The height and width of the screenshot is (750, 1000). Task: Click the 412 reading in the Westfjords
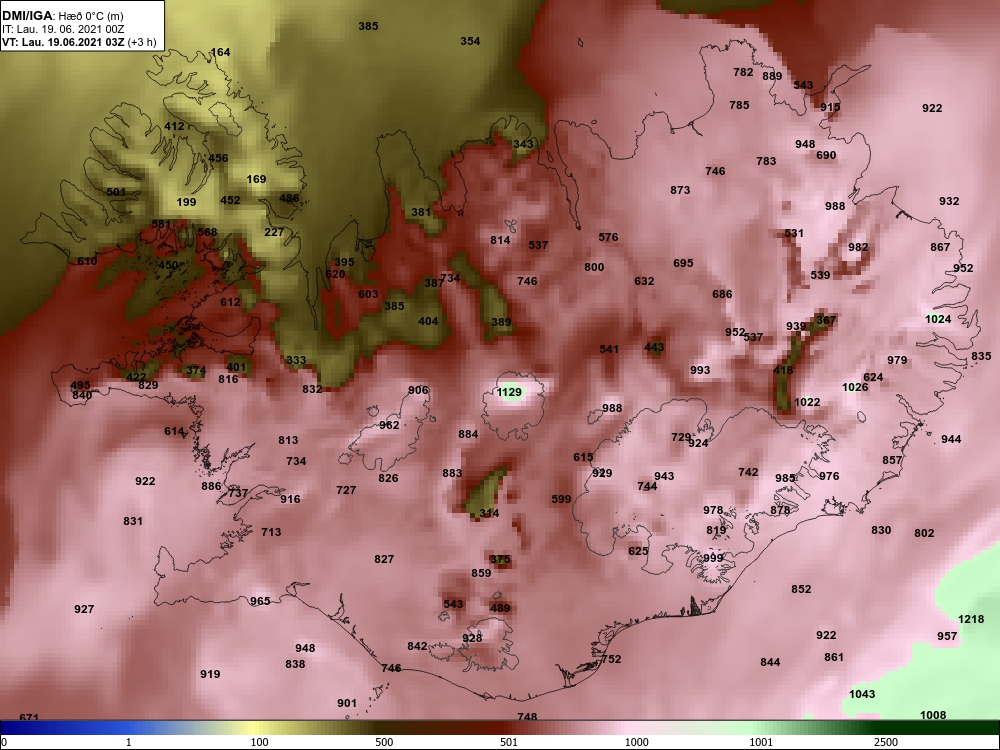click(174, 126)
